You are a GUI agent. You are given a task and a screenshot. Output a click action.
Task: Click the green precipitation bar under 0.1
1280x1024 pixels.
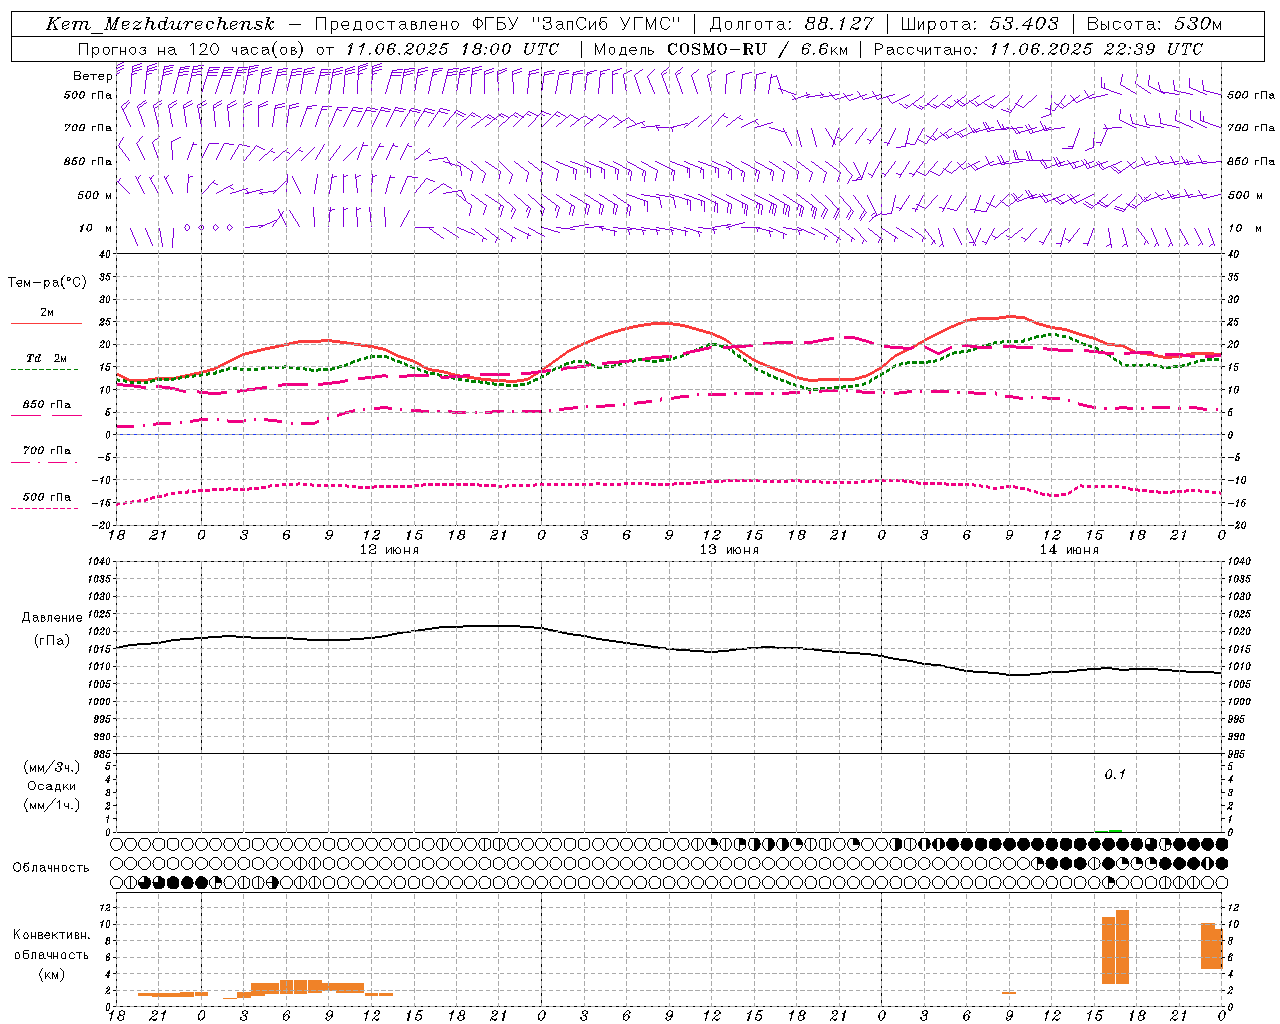1115,830
